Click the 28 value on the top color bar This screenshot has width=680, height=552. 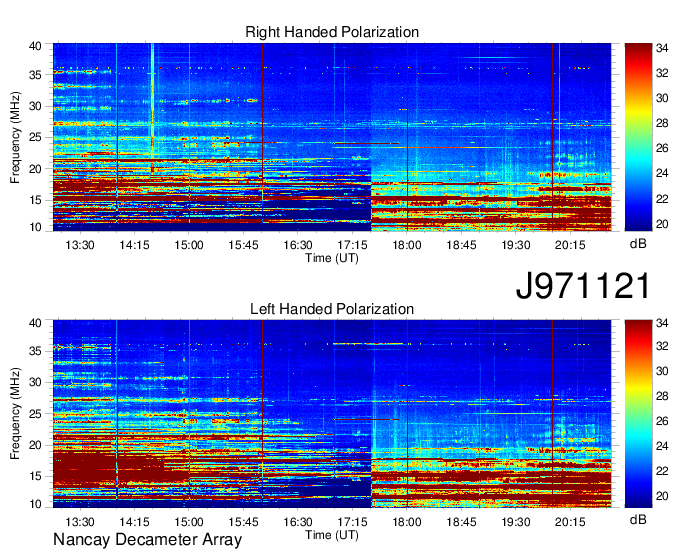[x=662, y=124]
